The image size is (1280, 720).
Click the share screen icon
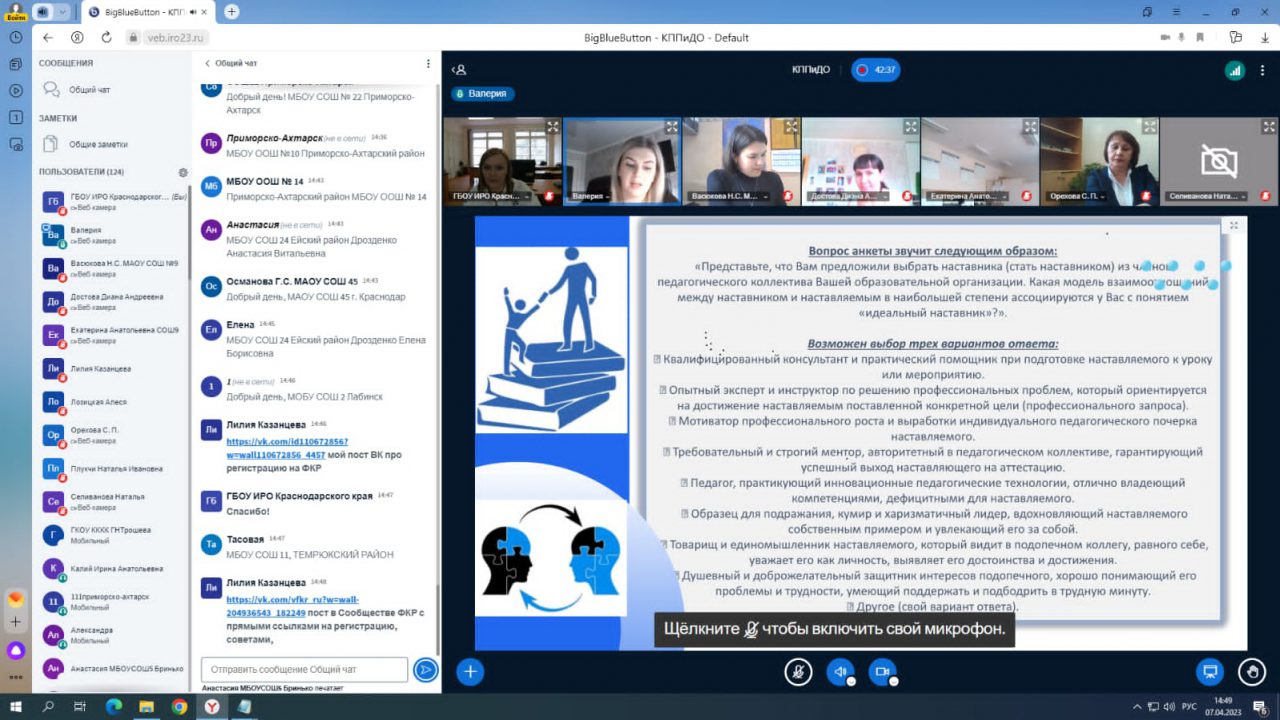tap(1210, 672)
